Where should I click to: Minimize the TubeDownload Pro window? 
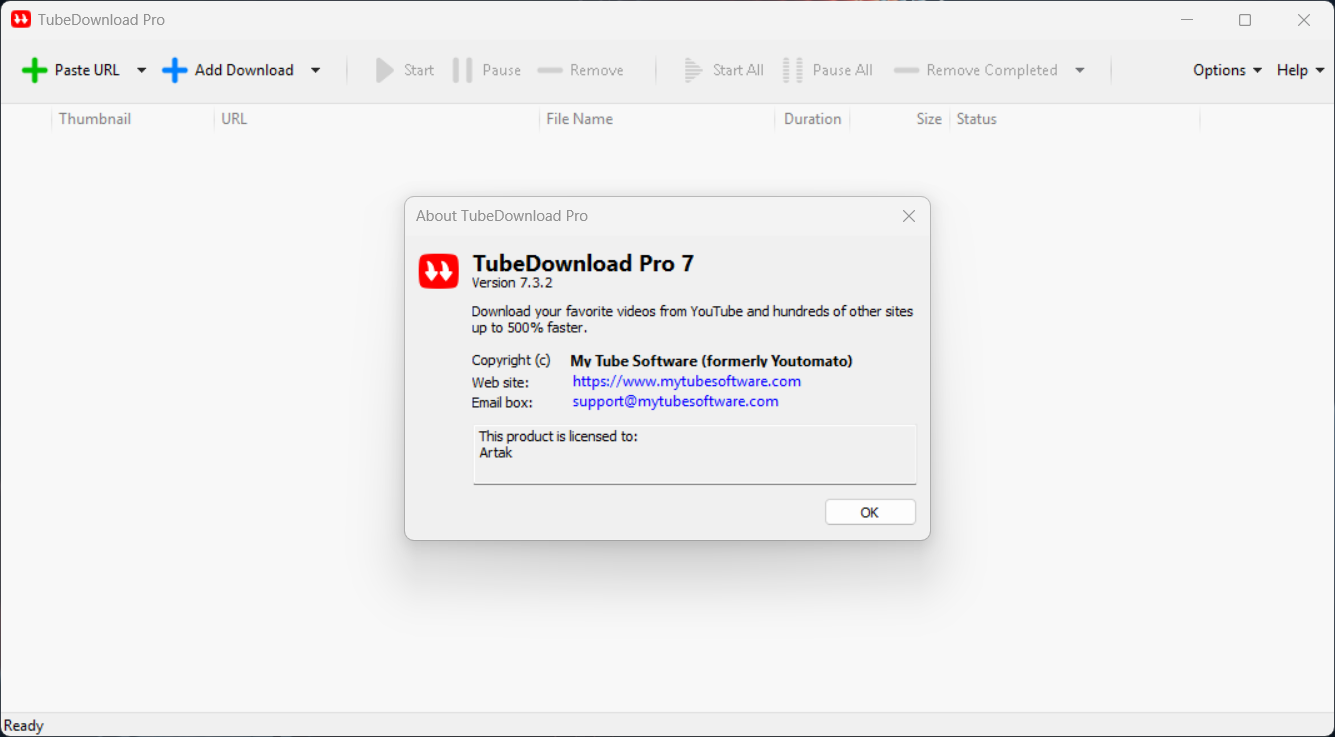tap(1187, 19)
